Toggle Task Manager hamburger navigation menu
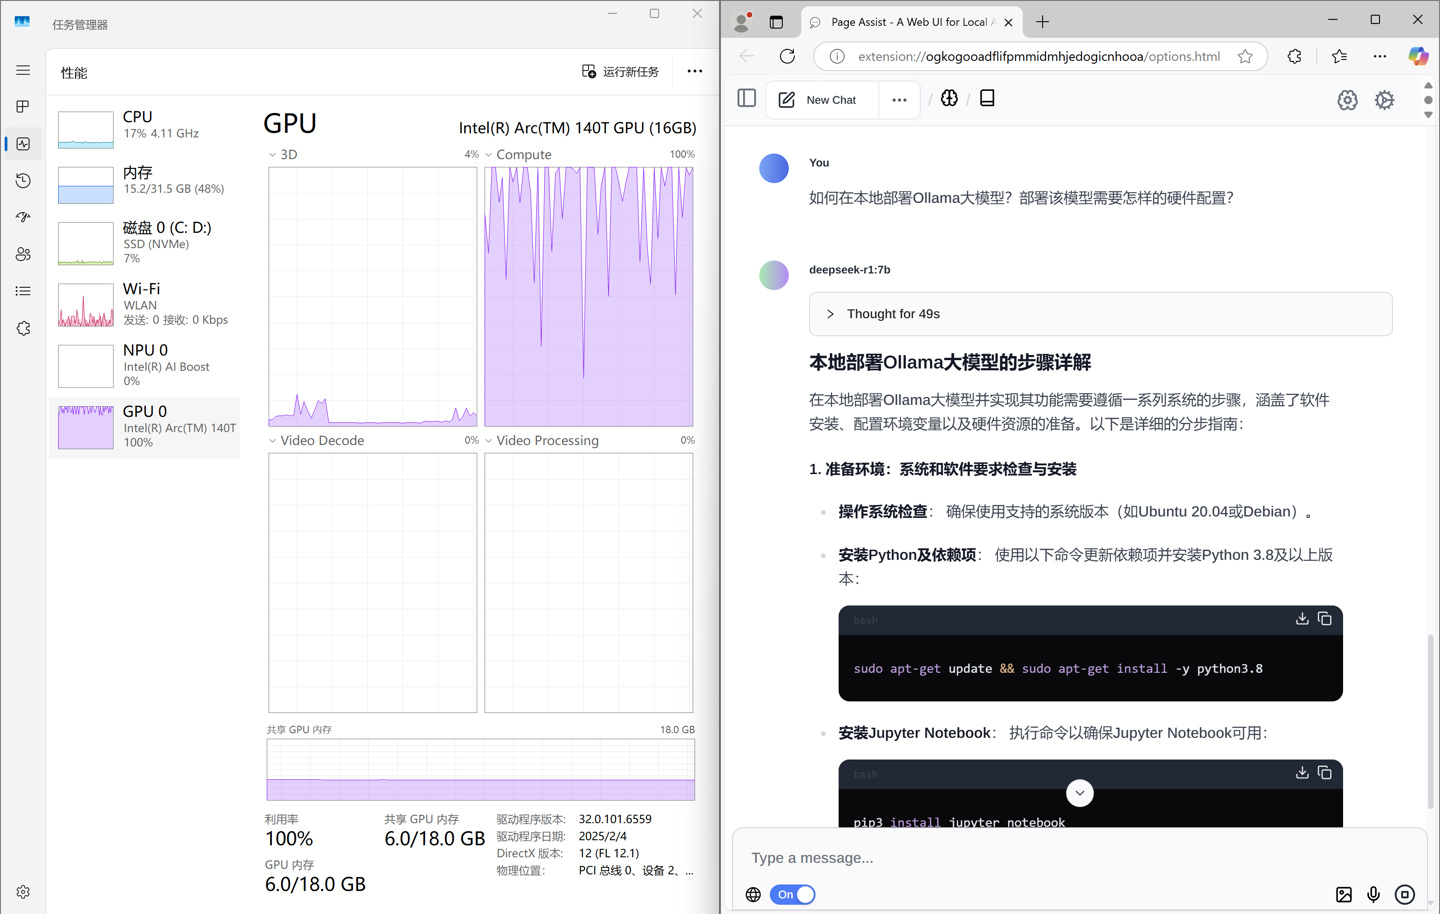The image size is (1440, 914). pyautogui.click(x=23, y=71)
